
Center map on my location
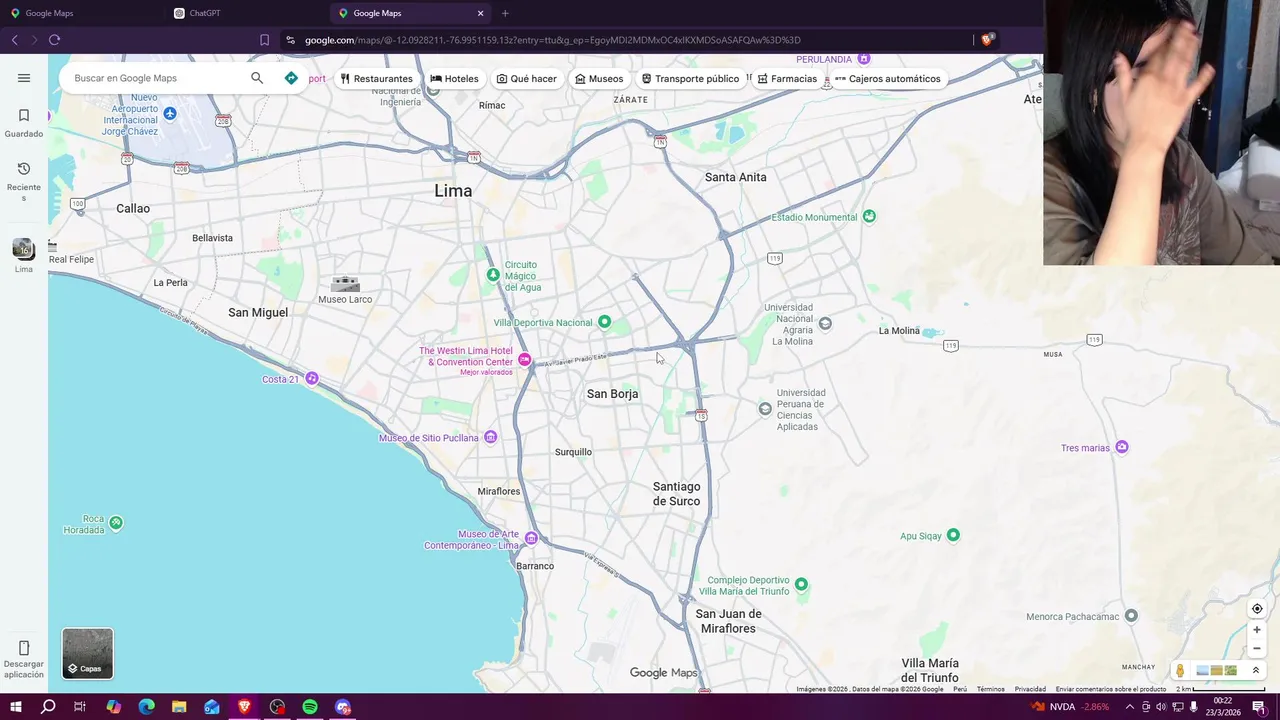1257,609
